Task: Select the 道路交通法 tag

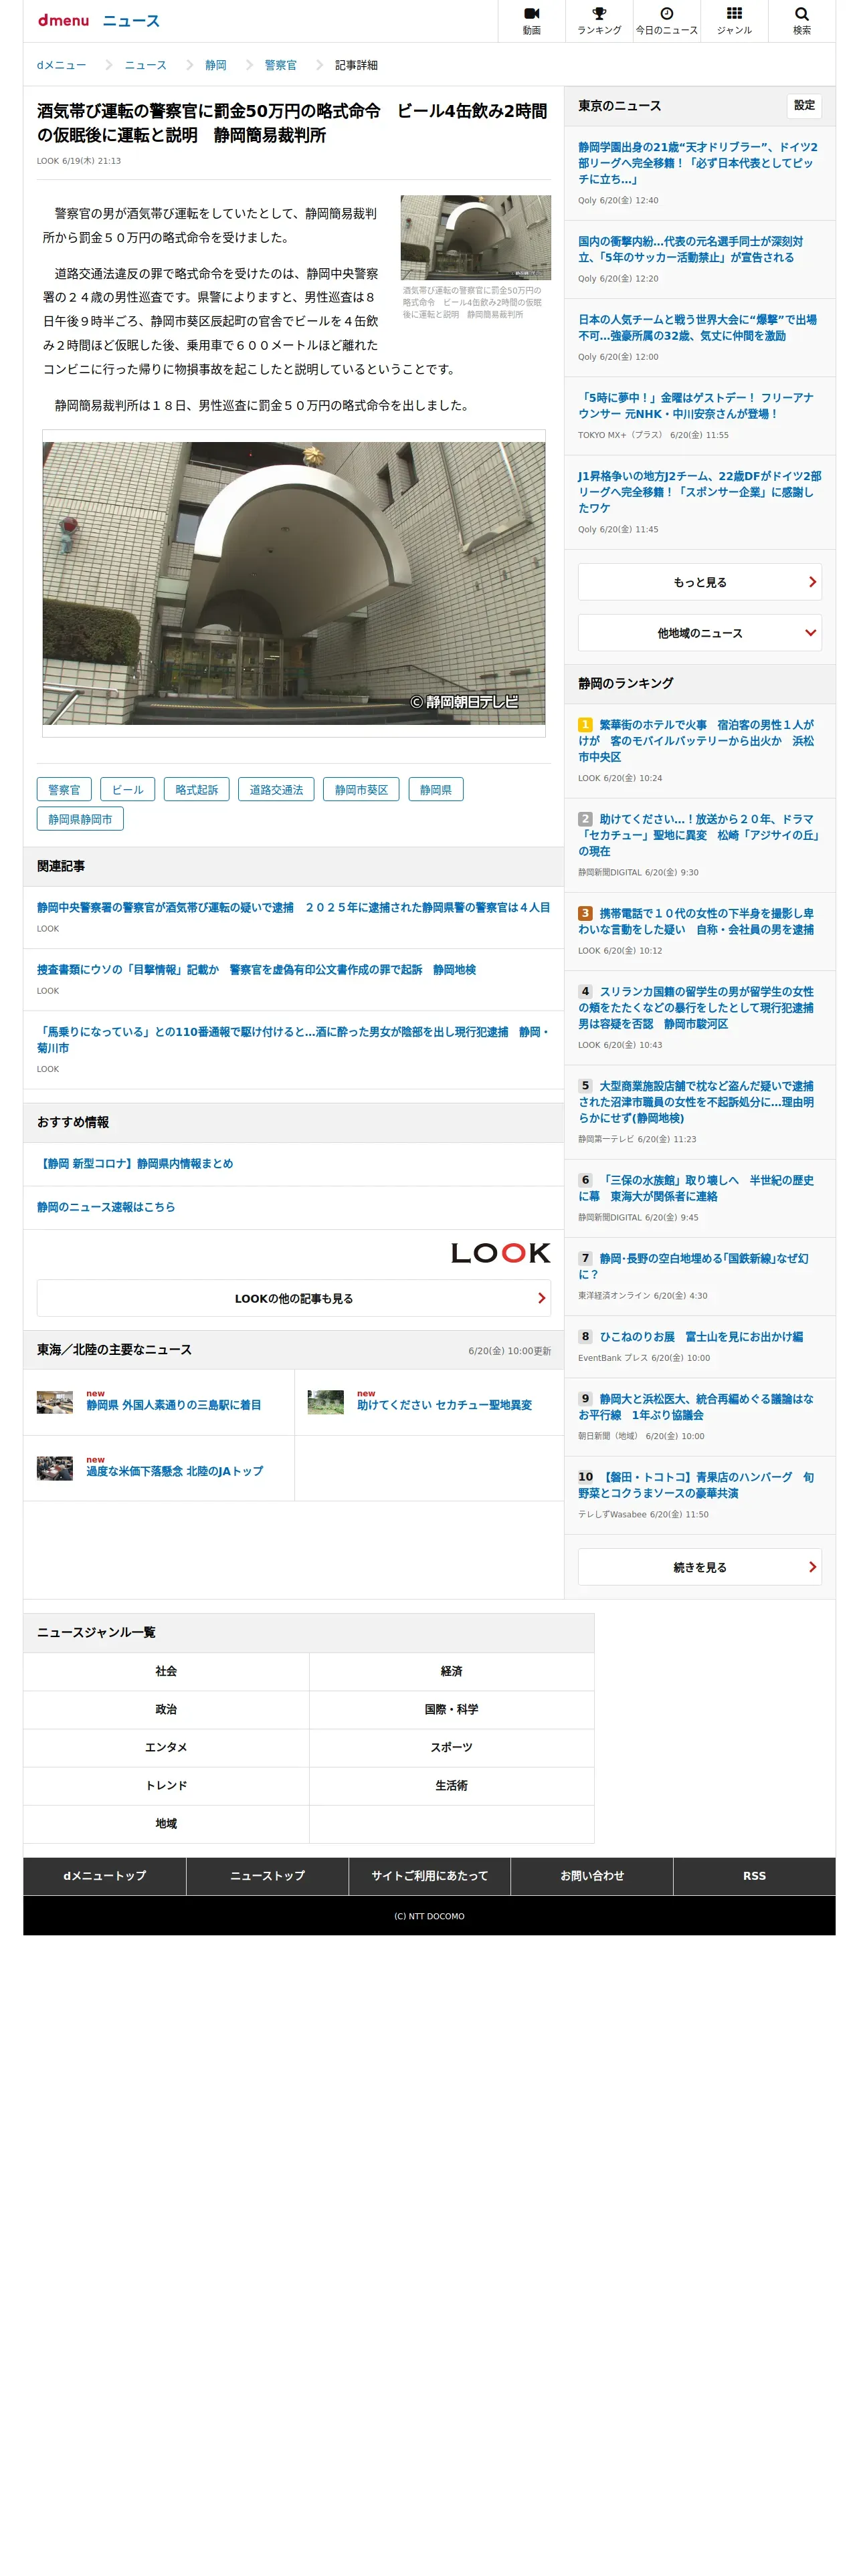Action: pos(276,789)
